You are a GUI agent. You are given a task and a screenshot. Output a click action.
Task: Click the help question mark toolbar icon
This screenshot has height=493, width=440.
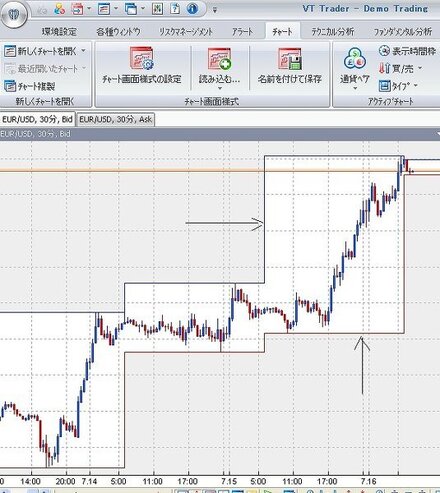point(175,9)
